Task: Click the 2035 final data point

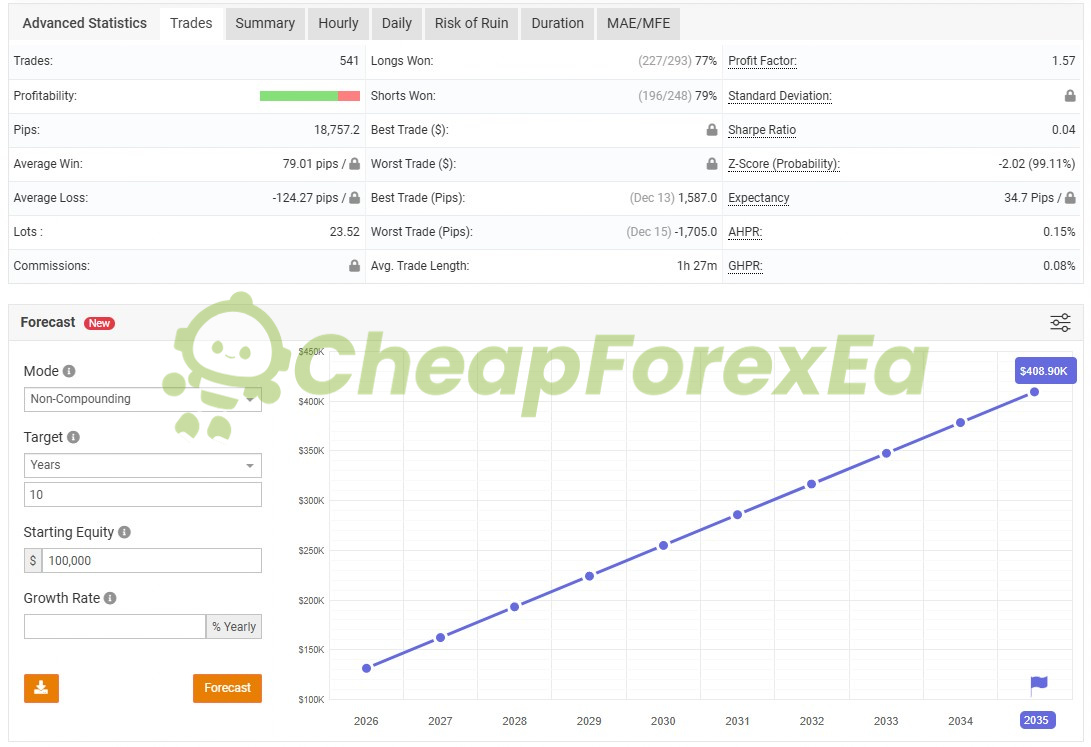Action: (x=1035, y=392)
